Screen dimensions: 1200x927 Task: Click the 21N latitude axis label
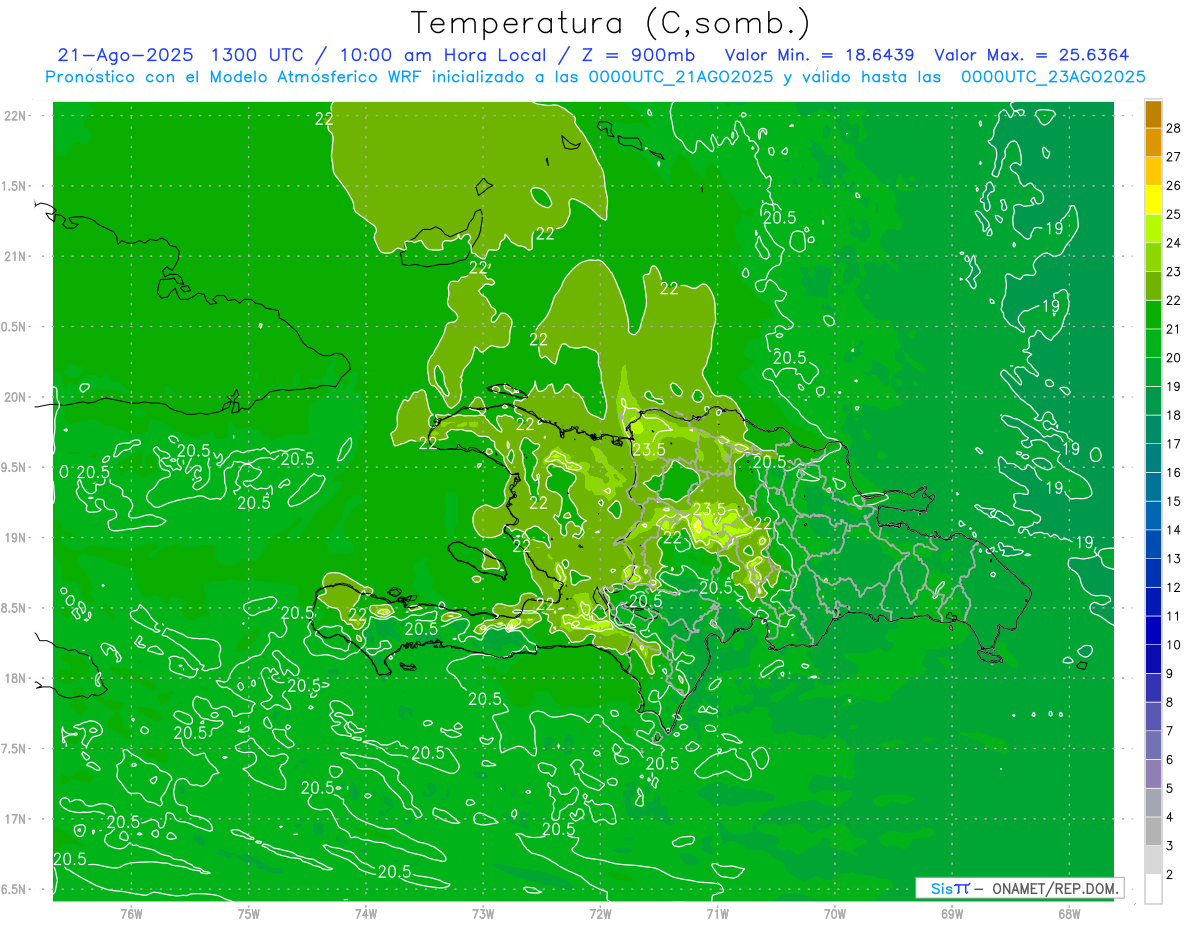17,256
